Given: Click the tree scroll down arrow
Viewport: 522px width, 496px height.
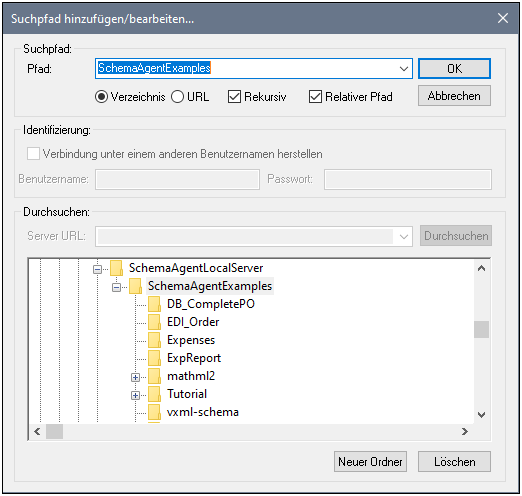Looking at the screenshot, I should 481,415.
